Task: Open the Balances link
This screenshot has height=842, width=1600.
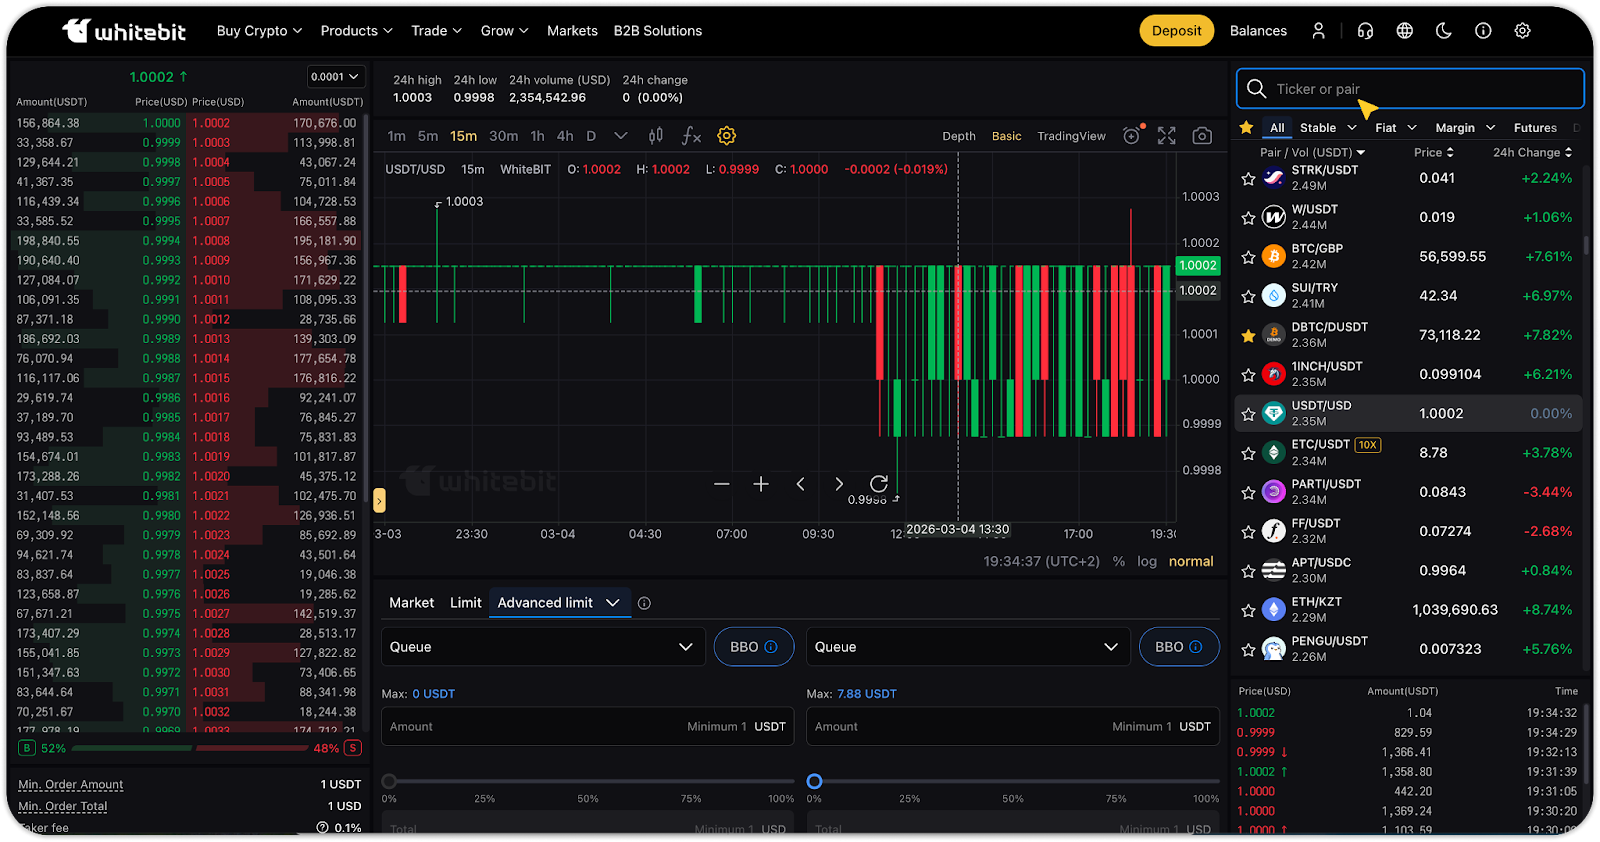Action: coord(1258,31)
